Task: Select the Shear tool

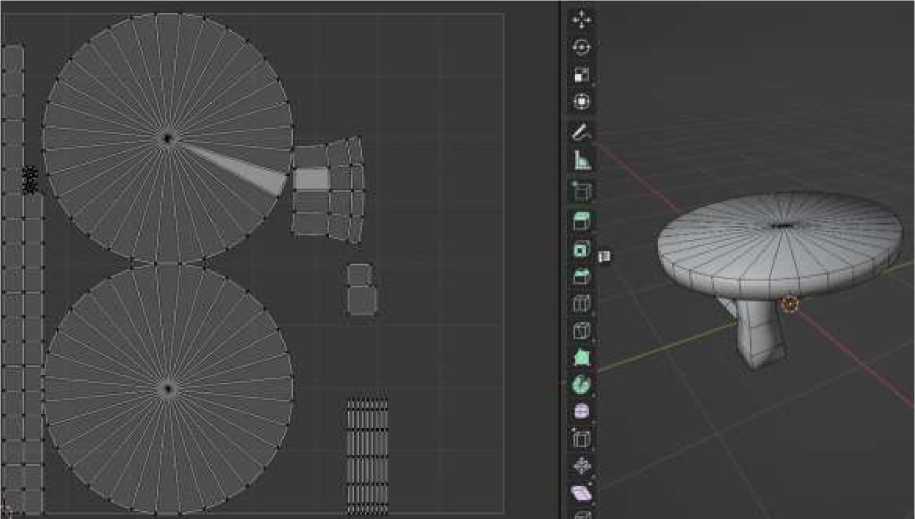Action: click(x=581, y=493)
